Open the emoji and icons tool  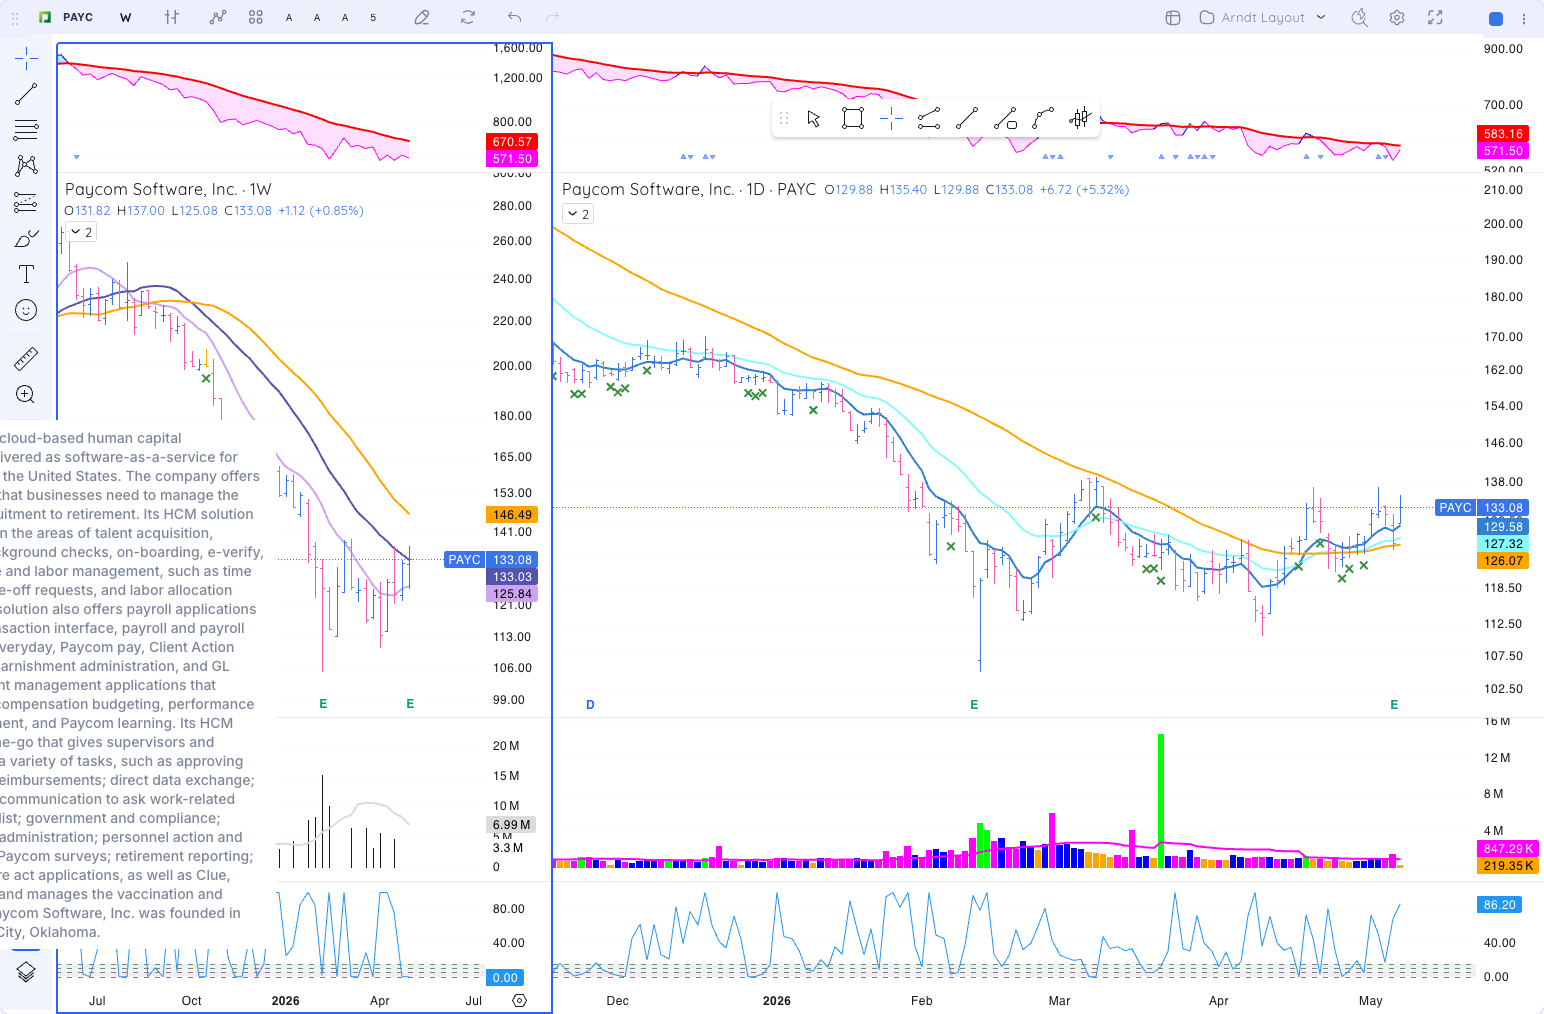(x=26, y=310)
